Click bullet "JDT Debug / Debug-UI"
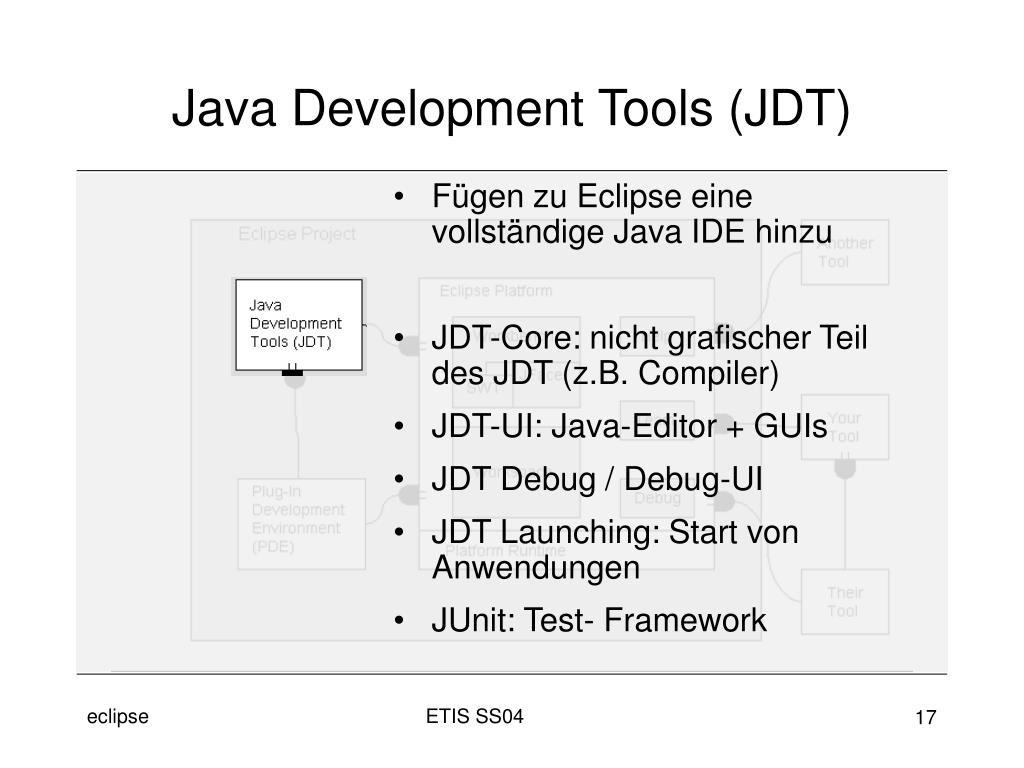Screen dimensions: 1024x768 (596, 479)
